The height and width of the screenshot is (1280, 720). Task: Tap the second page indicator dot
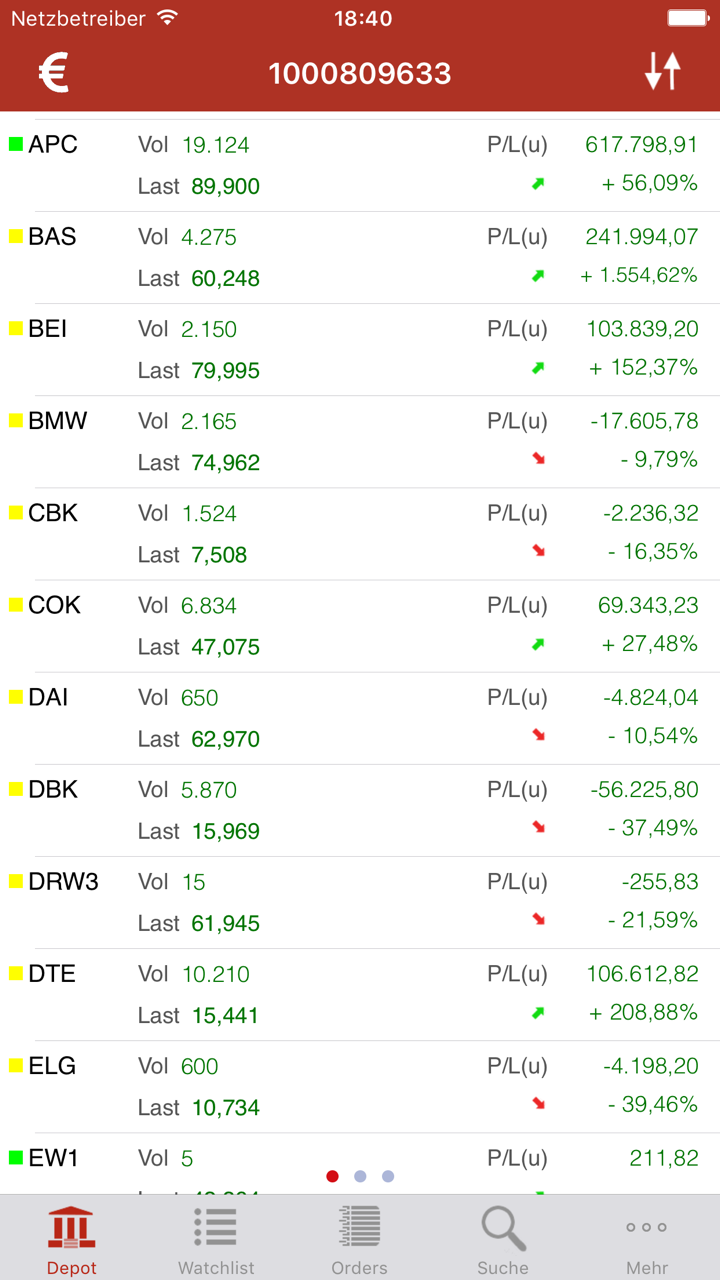pyautogui.click(x=360, y=1176)
